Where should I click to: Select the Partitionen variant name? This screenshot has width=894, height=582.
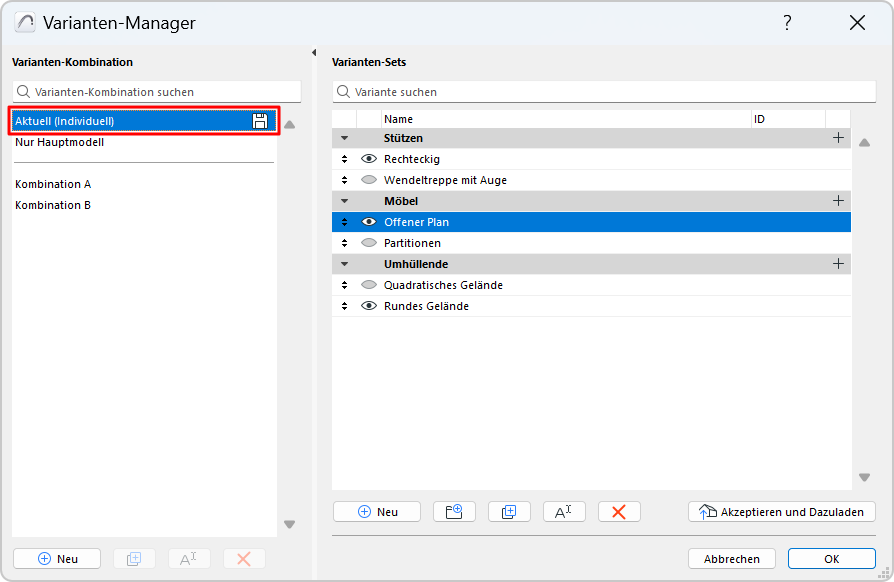coord(412,243)
